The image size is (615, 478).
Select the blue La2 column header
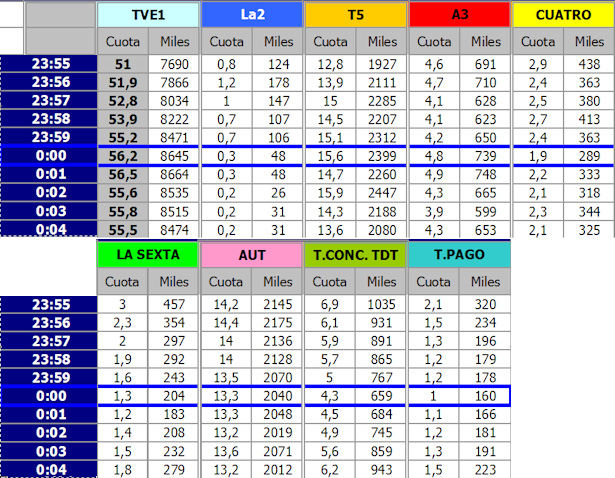tap(251, 15)
